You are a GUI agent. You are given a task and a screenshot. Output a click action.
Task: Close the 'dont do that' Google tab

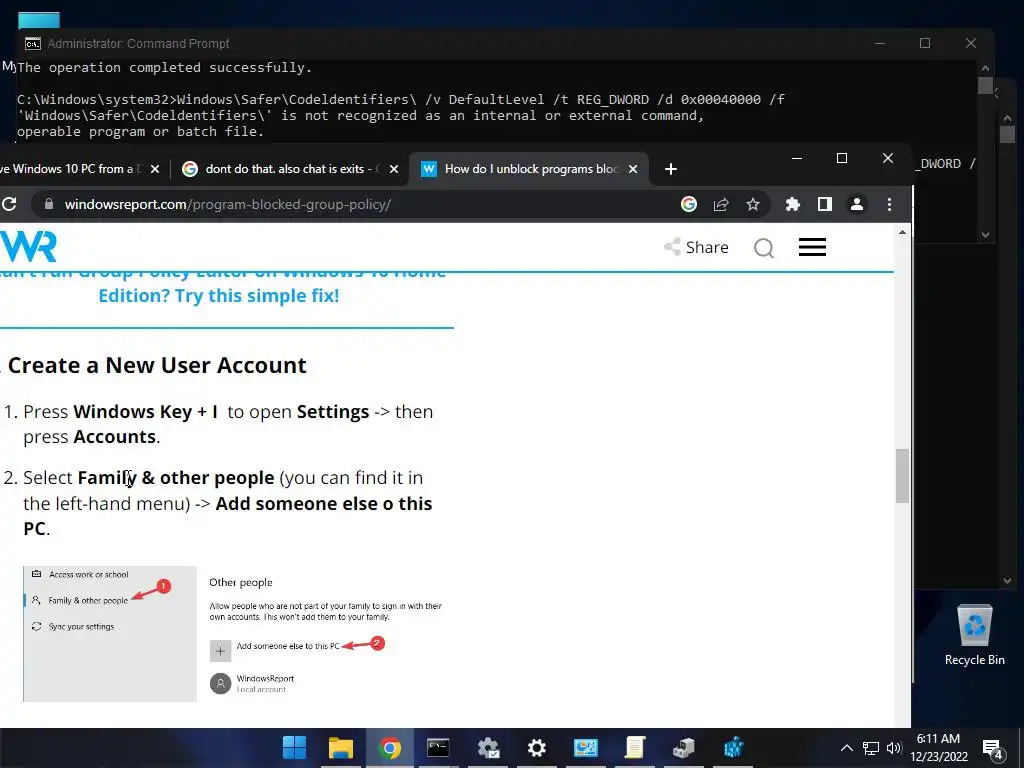[x=394, y=169]
